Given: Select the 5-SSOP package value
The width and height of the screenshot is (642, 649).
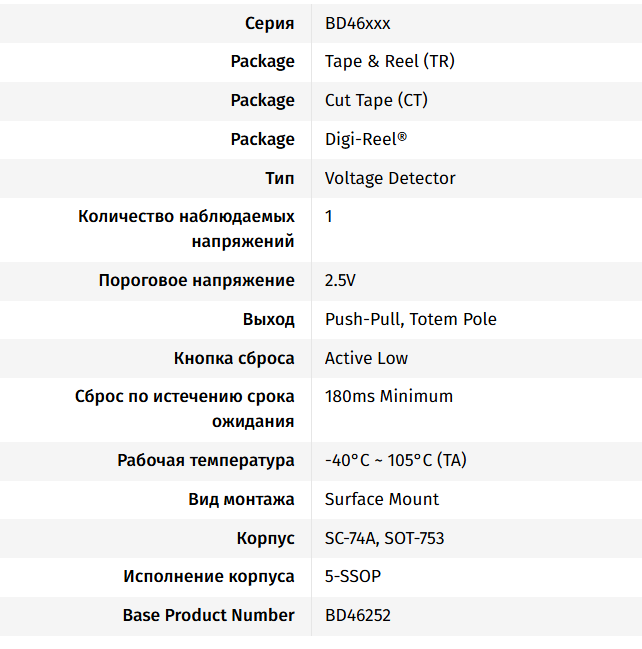Looking at the screenshot, I should tap(353, 576).
